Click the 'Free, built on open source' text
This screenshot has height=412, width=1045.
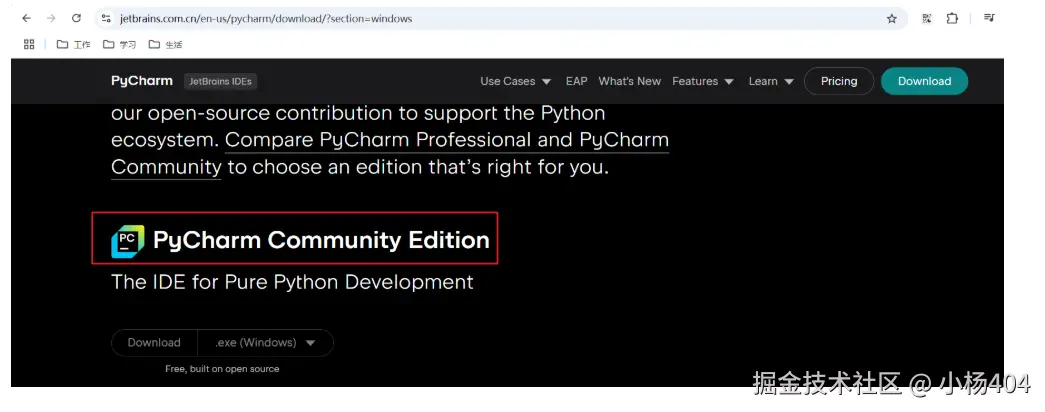tap(222, 369)
